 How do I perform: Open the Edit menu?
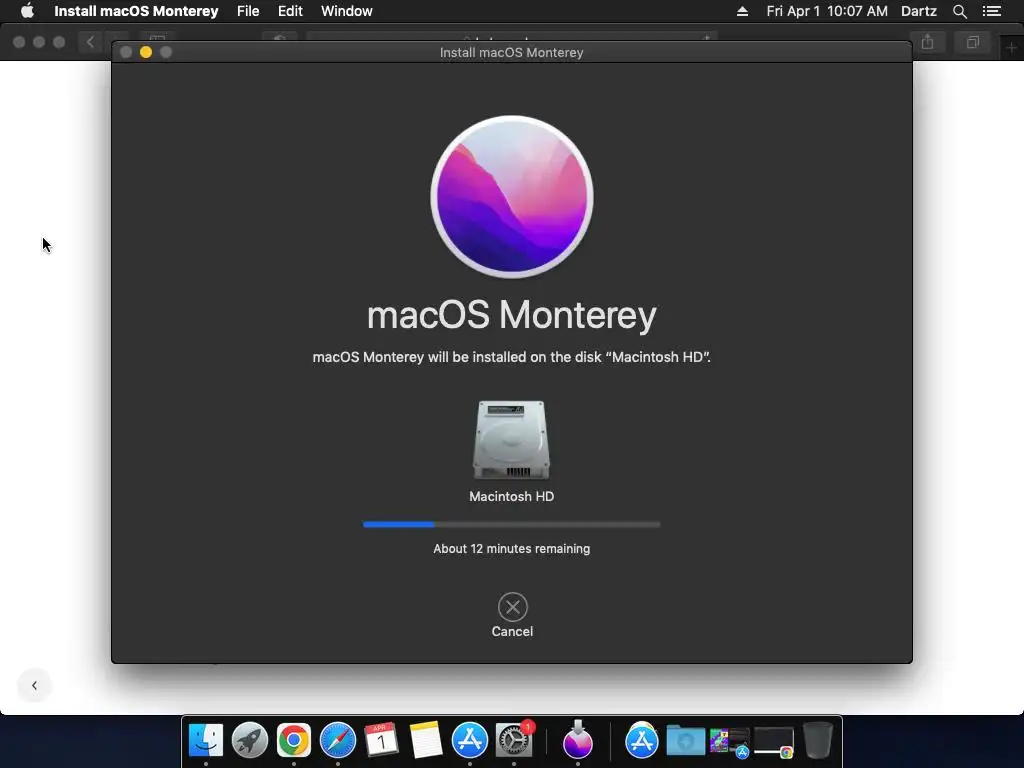[290, 11]
